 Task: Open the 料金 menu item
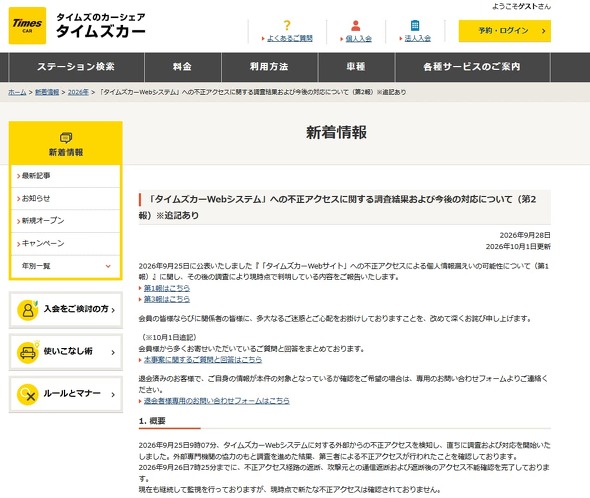pos(182,67)
